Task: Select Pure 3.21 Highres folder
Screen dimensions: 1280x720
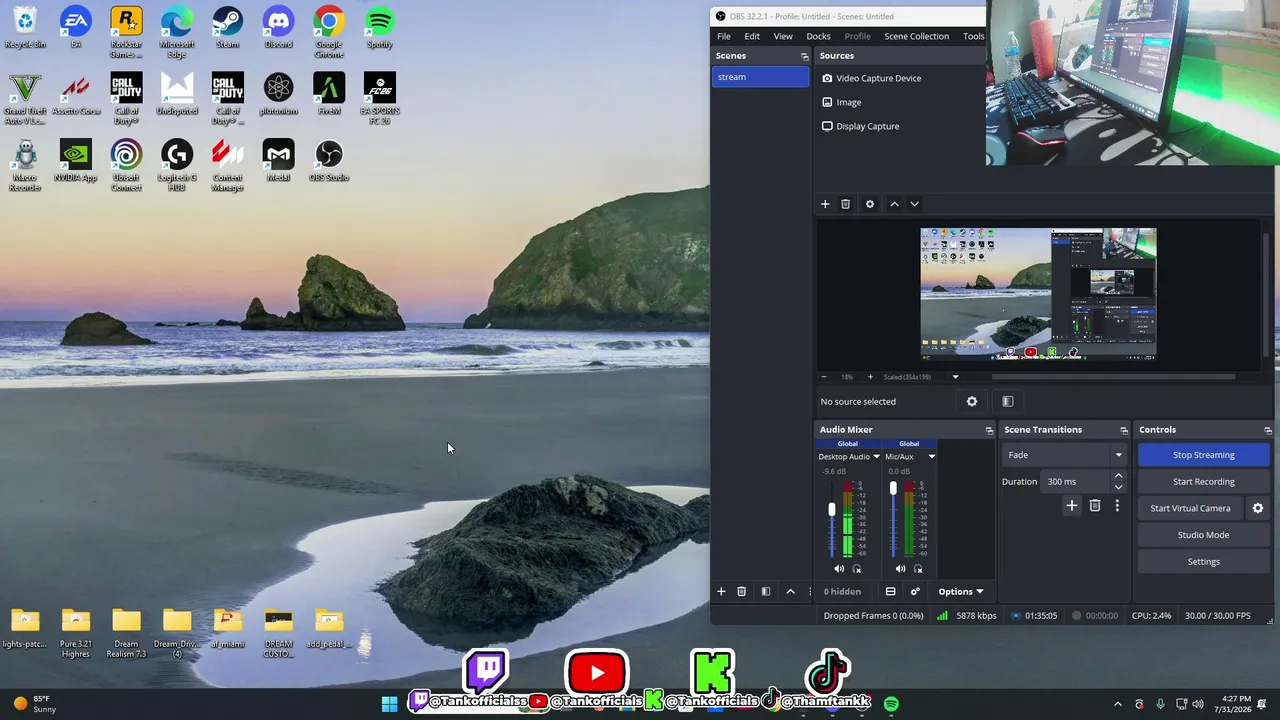Action: [x=76, y=633]
